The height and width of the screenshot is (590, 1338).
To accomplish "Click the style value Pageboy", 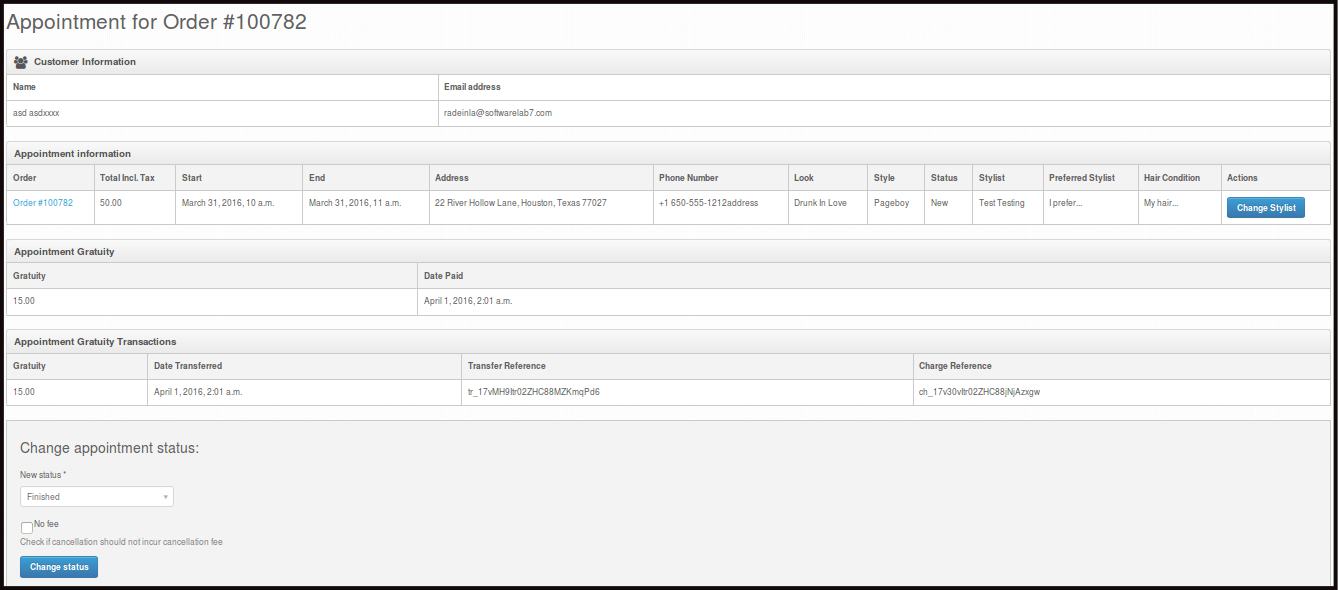I will (x=892, y=203).
